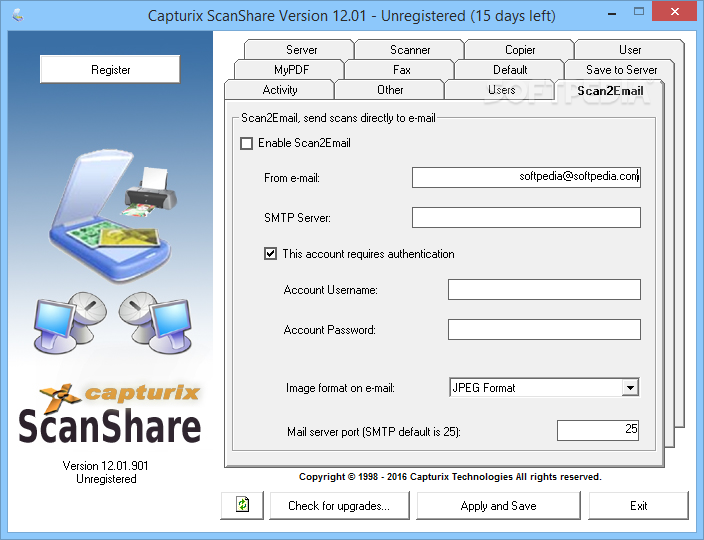Viewport: 704px width, 540px height.
Task: Click the SMTP Server input field
Action: (526, 217)
